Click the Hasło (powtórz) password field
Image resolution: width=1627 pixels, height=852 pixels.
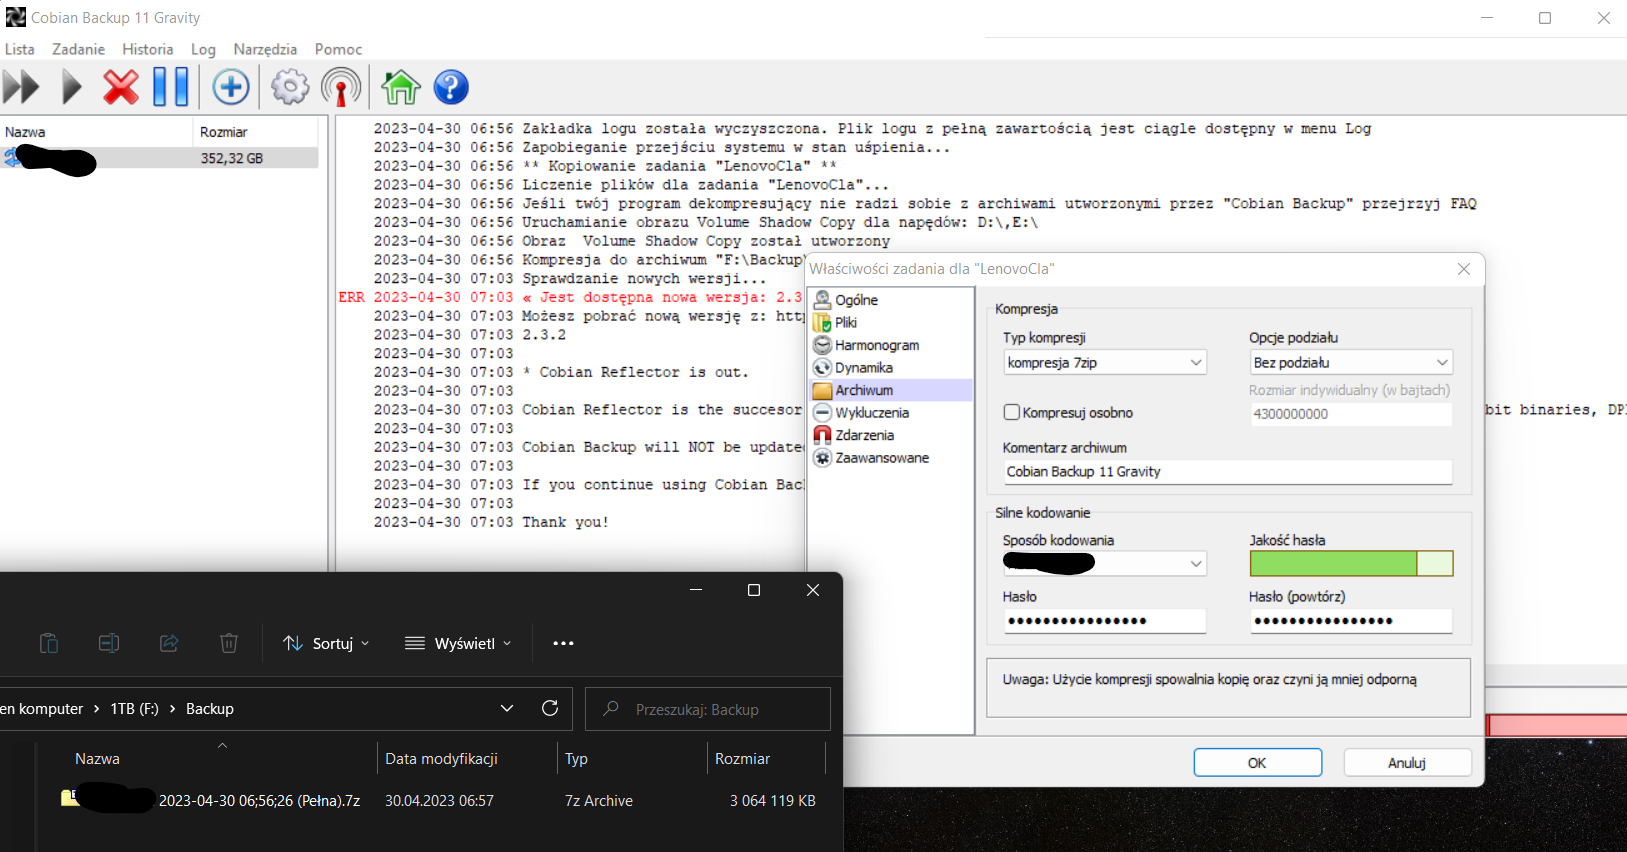point(1351,621)
